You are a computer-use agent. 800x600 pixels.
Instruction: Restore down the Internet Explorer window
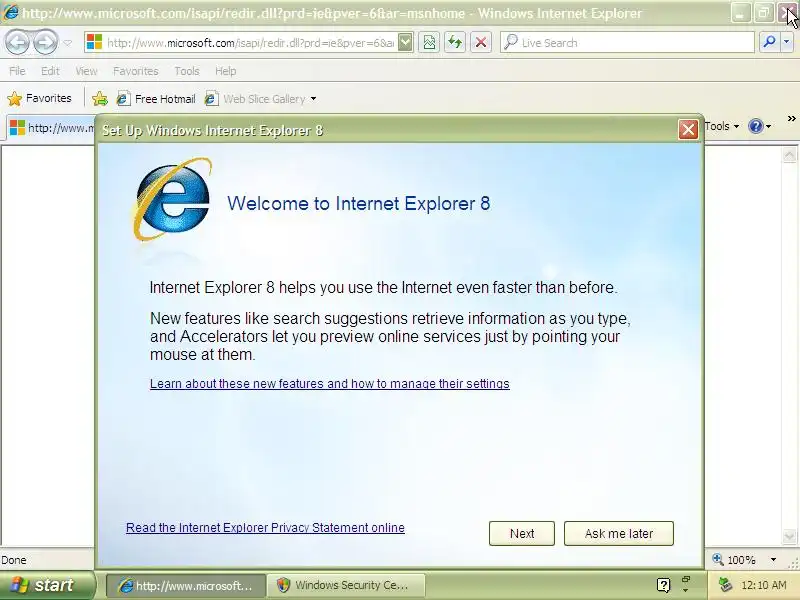pyautogui.click(x=763, y=13)
